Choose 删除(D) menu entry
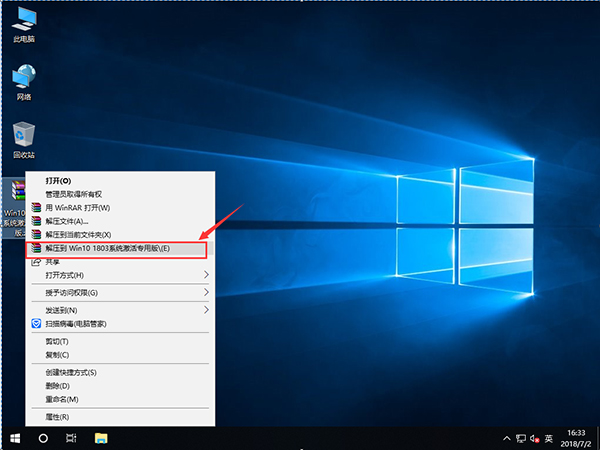The height and width of the screenshot is (450, 600). [120, 386]
